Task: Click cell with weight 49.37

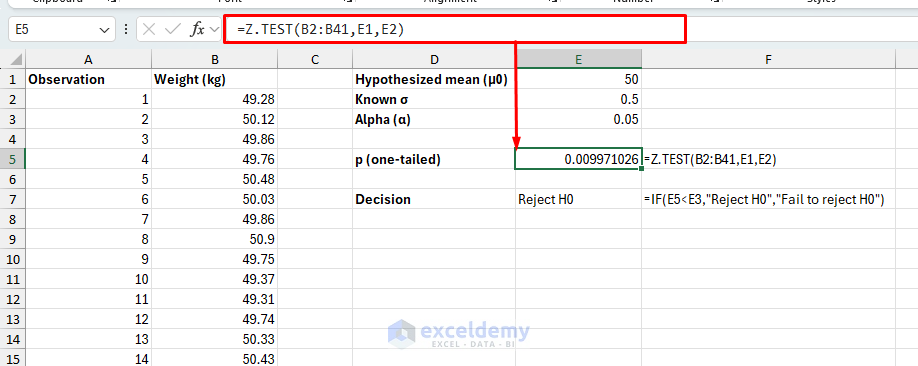Action: (215, 279)
